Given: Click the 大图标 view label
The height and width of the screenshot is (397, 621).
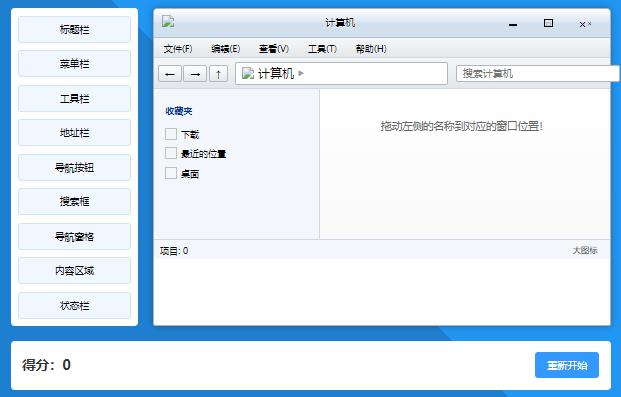Looking at the screenshot, I should pos(585,250).
